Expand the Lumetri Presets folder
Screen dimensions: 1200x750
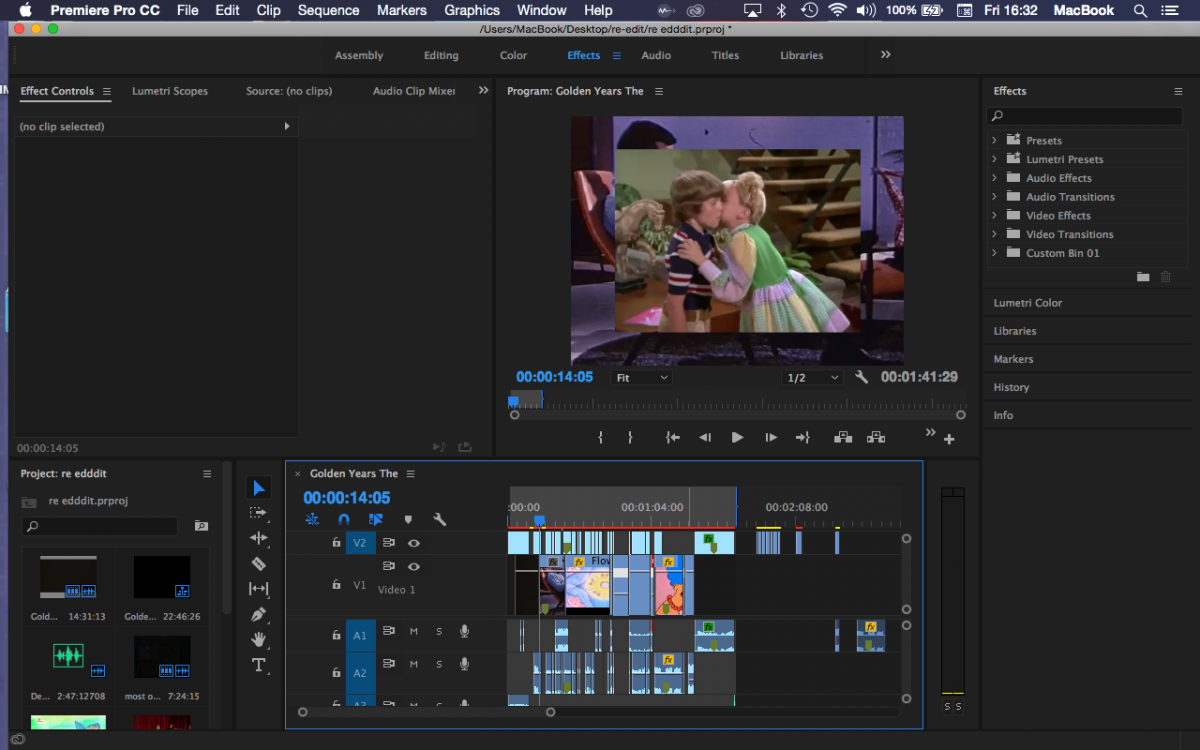(994, 159)
